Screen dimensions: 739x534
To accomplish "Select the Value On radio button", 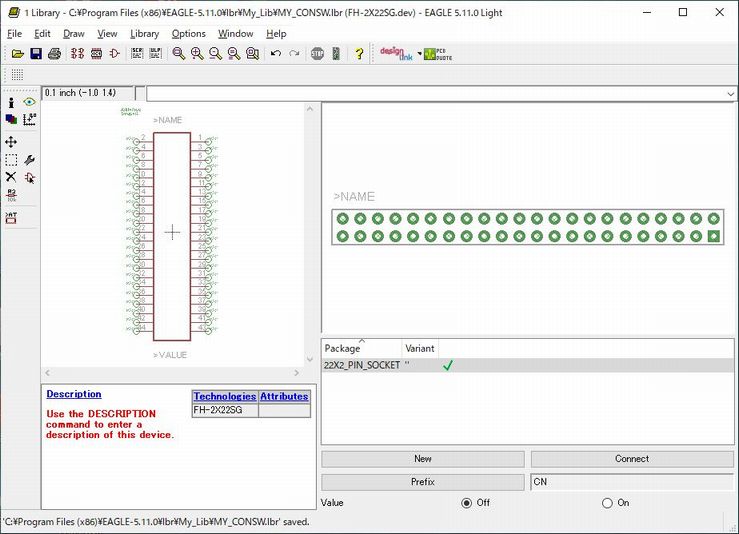I will (607, 503).
